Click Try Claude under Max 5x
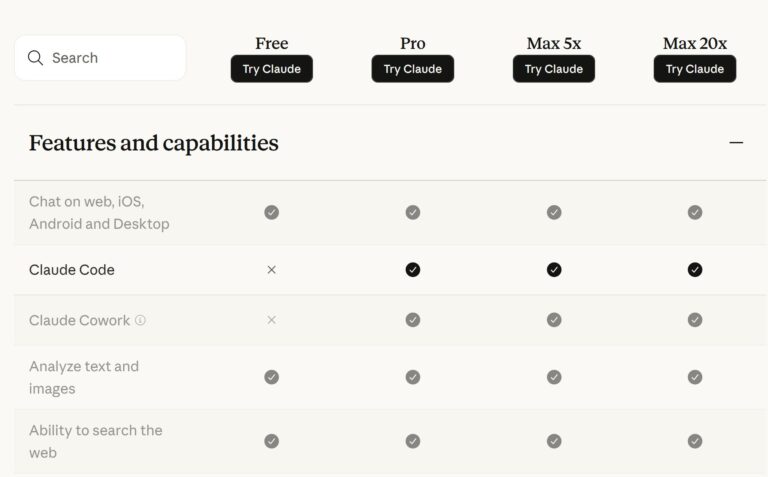Image resolution: width=768 pixels, height=477 pixels. click(x=554, y=69)
